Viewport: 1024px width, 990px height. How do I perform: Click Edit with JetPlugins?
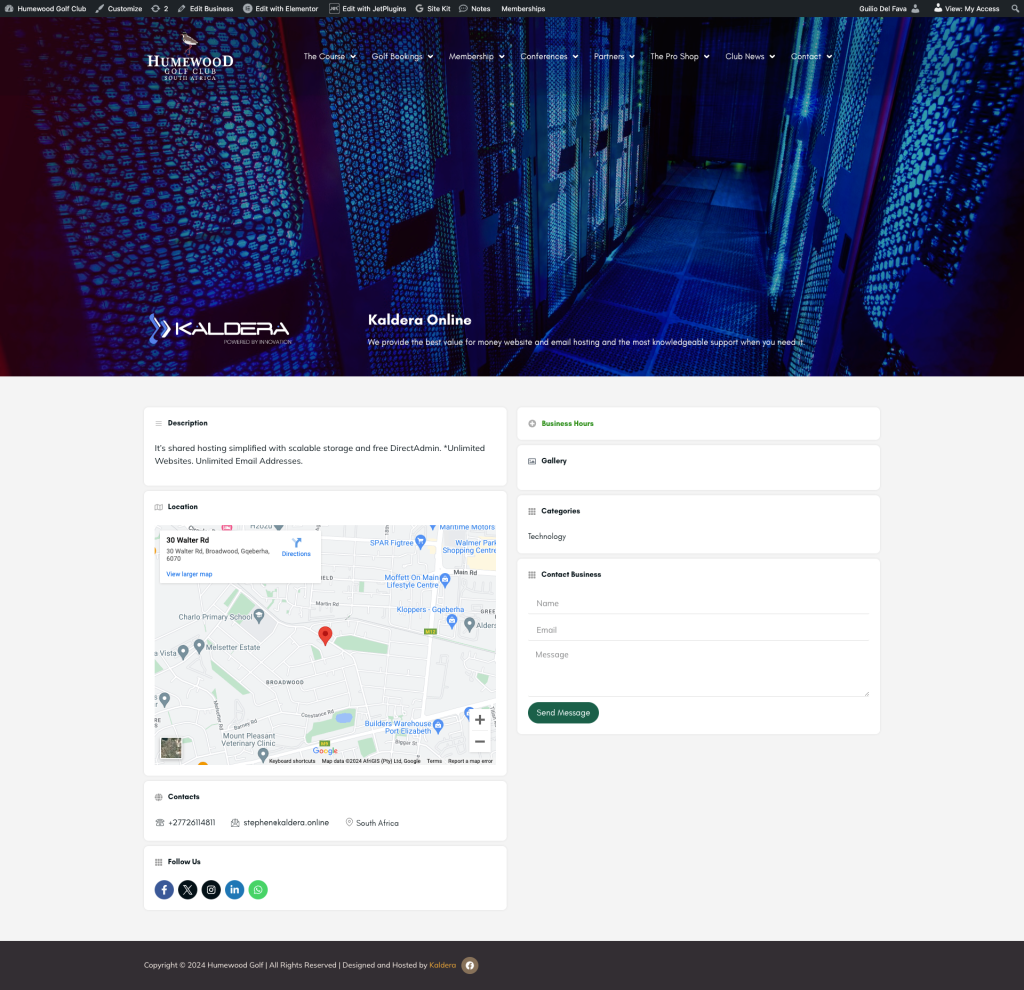click(368, 8)
